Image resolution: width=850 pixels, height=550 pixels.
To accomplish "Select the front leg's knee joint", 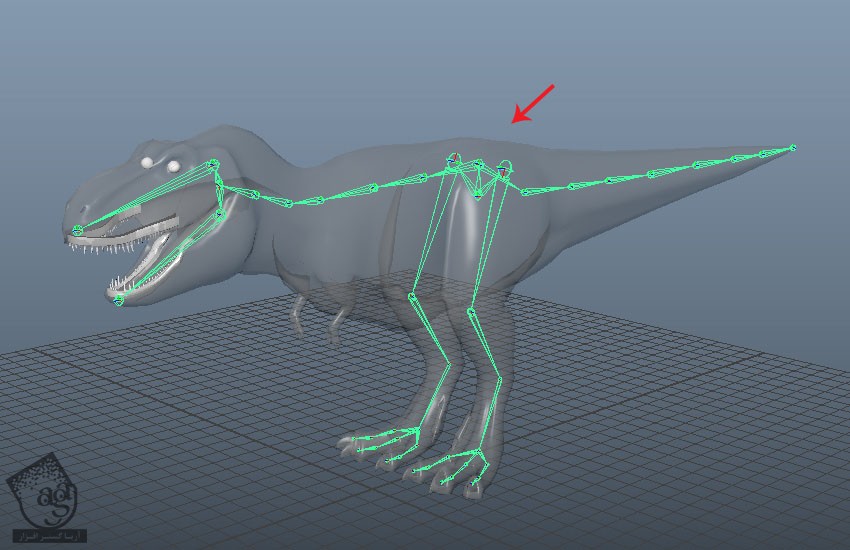I will [x=413, y=296].
